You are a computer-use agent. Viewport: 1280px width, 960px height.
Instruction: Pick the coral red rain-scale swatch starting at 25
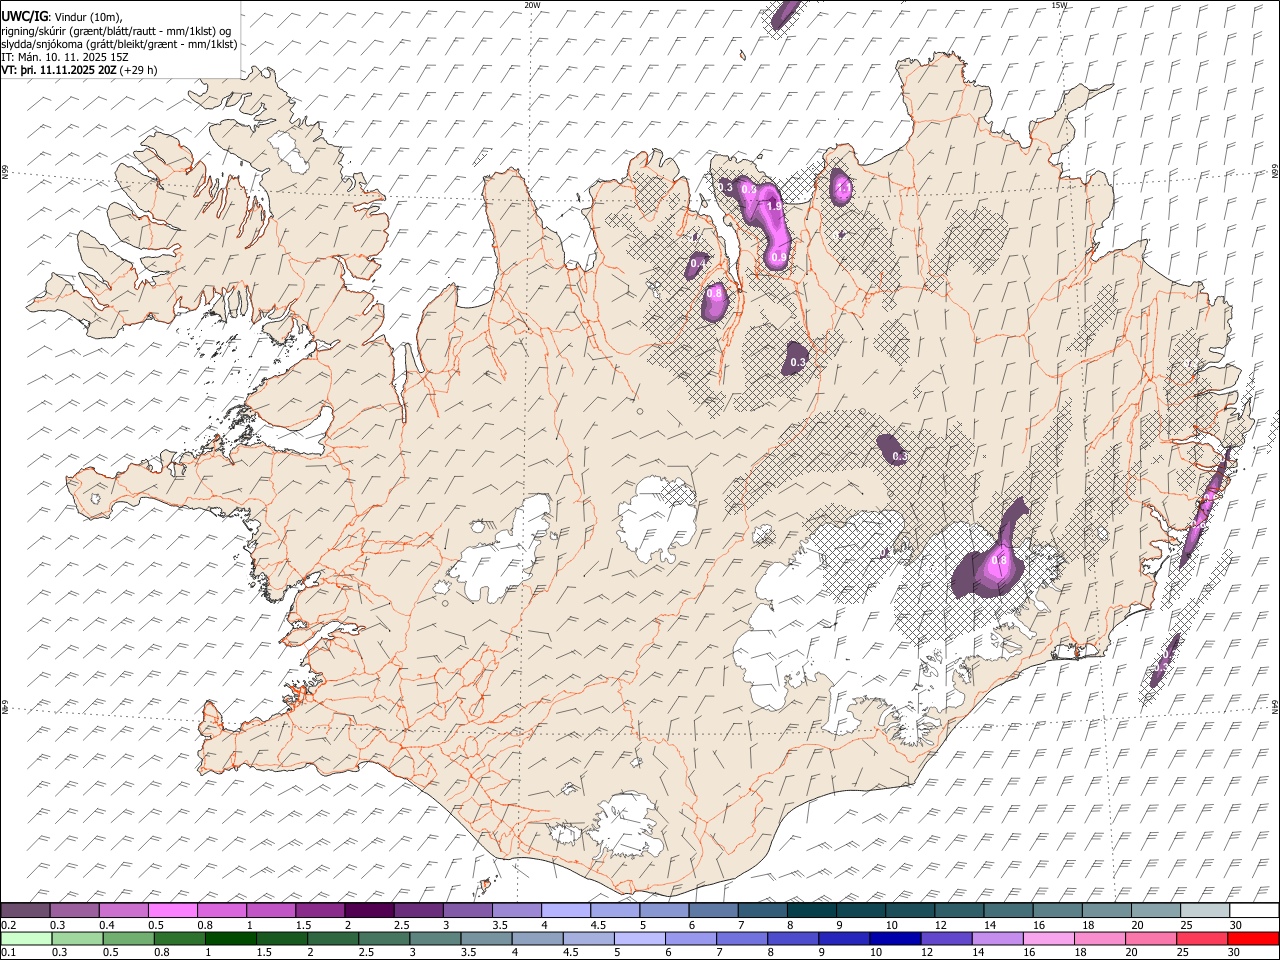pyautogui.click(x=1201, y=938)
